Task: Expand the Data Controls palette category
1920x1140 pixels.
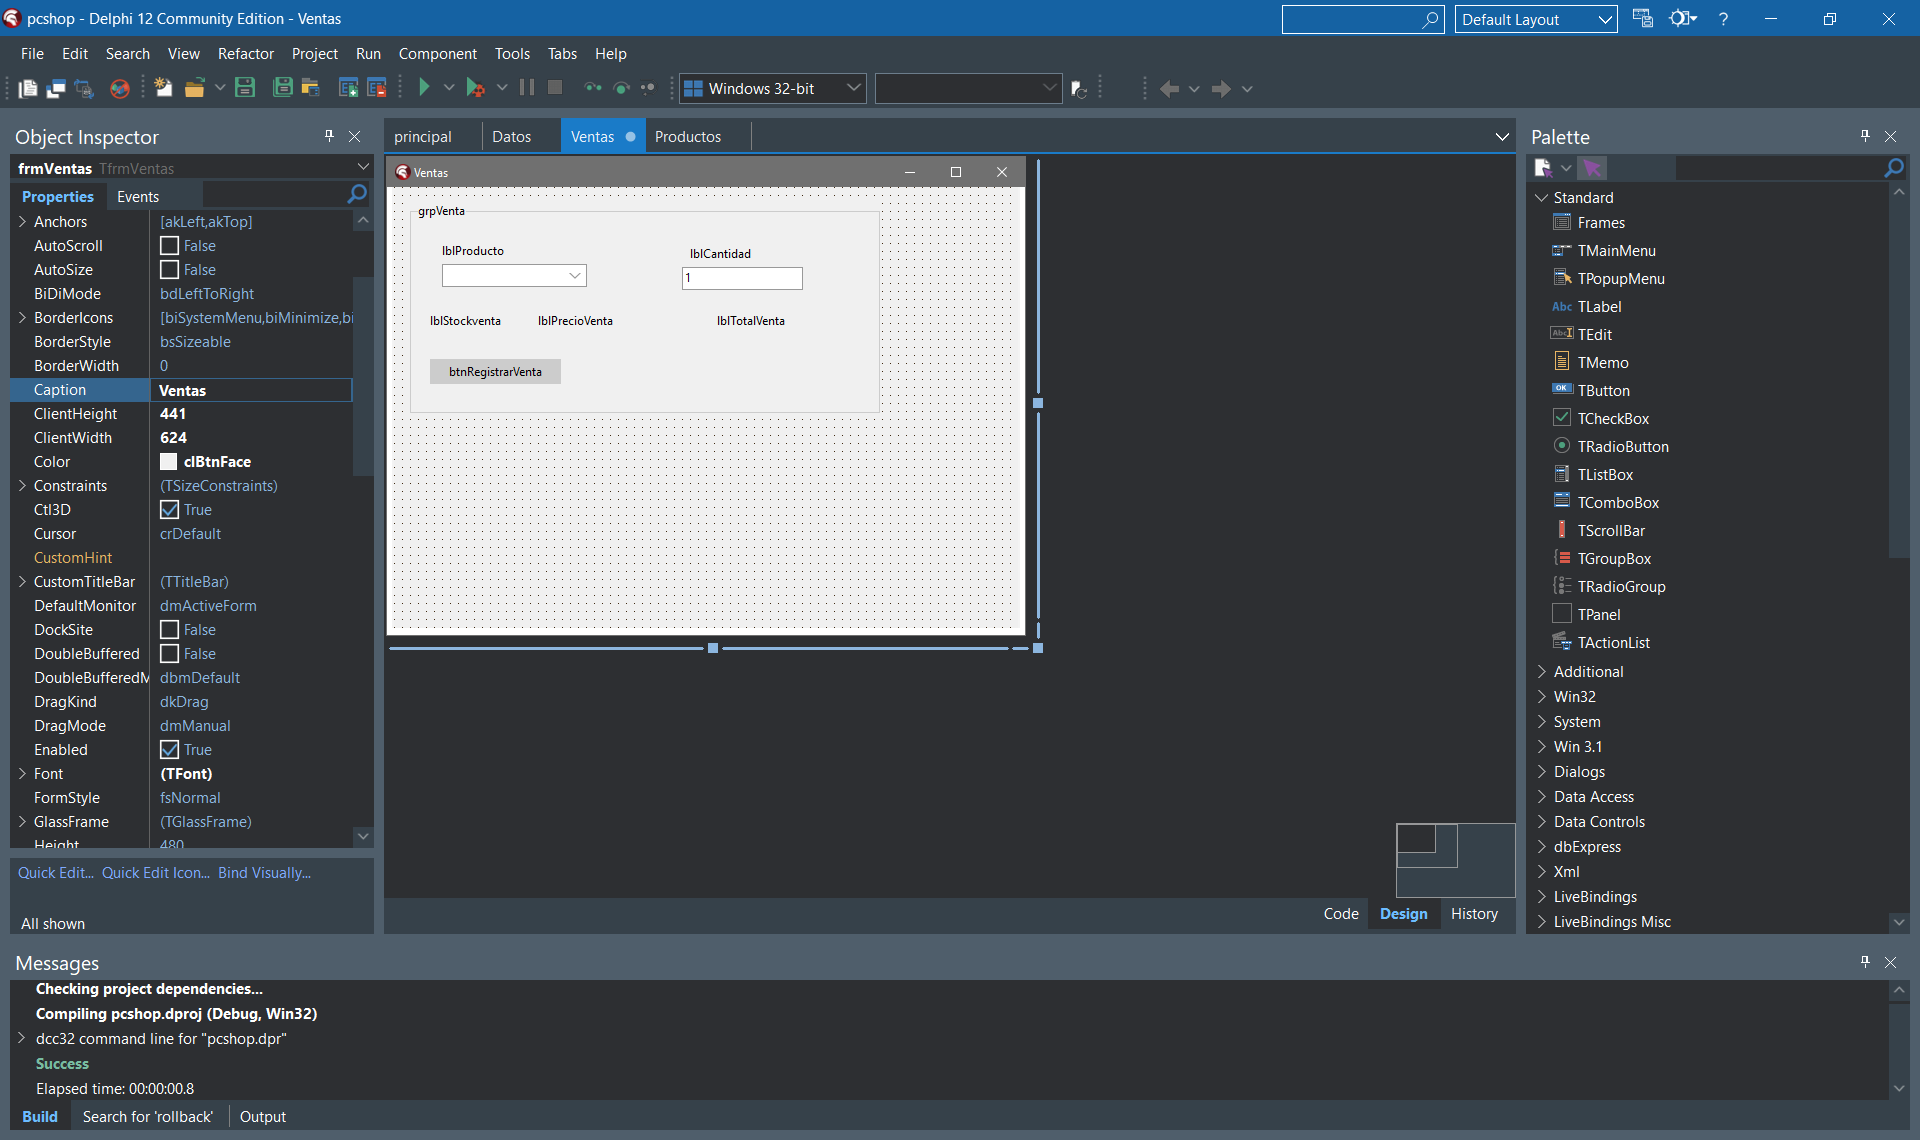Action: click(x=1541, y=822)
